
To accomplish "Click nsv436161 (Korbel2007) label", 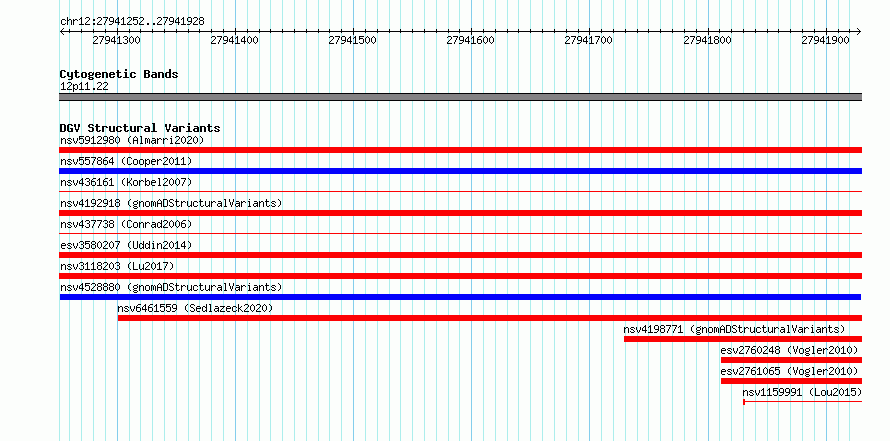I will coord(126,182).
